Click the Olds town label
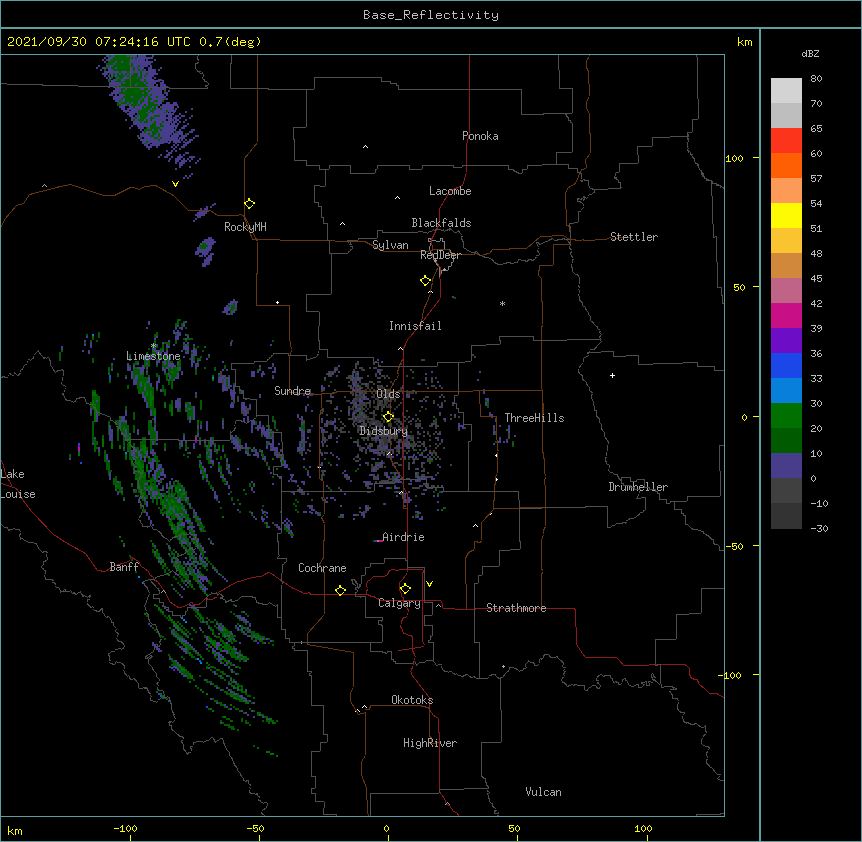 point(388,394)
